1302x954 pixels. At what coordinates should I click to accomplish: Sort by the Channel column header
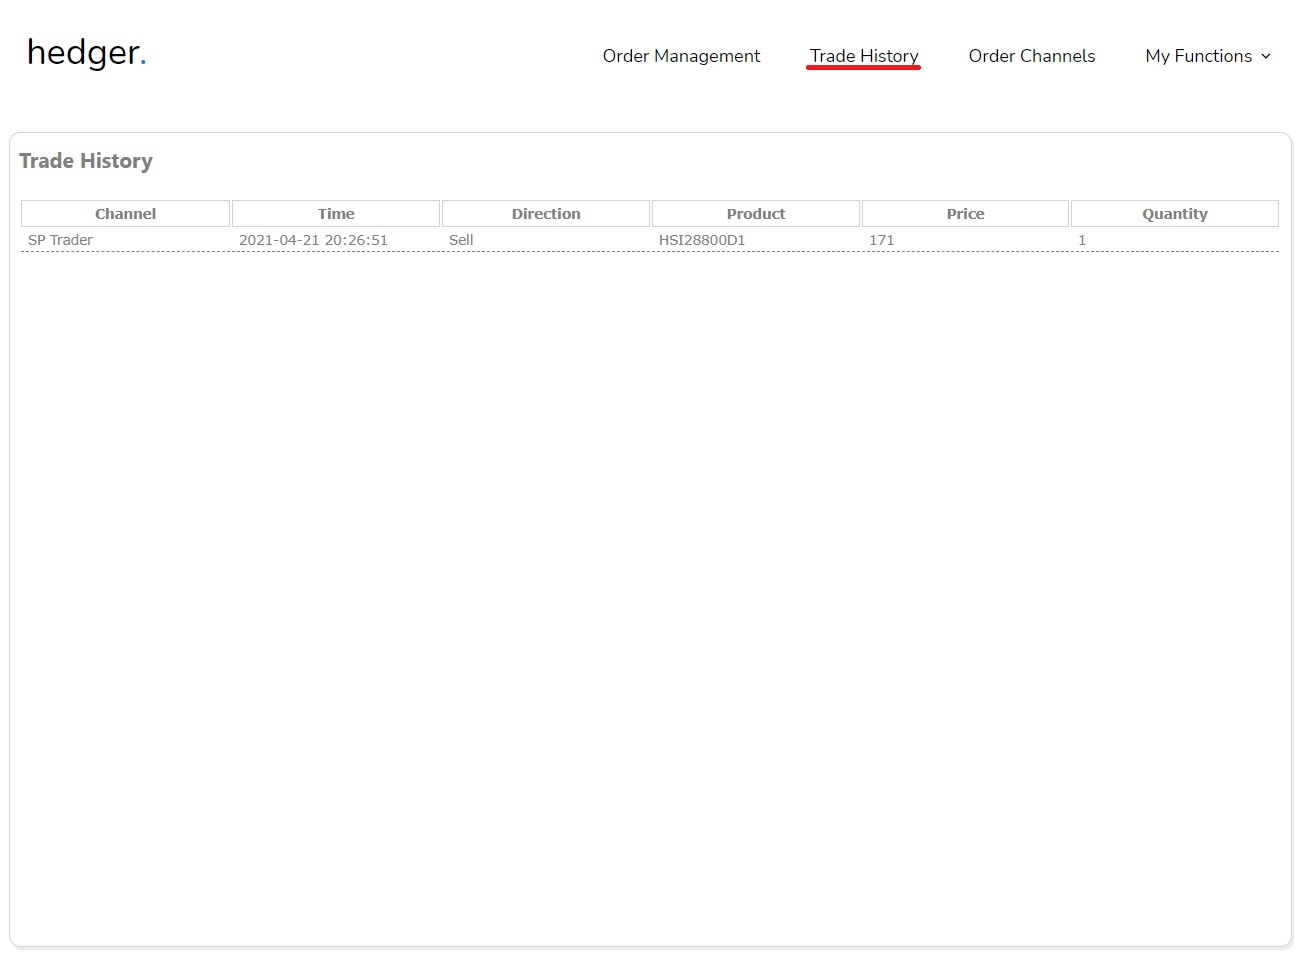pos(125,214)
